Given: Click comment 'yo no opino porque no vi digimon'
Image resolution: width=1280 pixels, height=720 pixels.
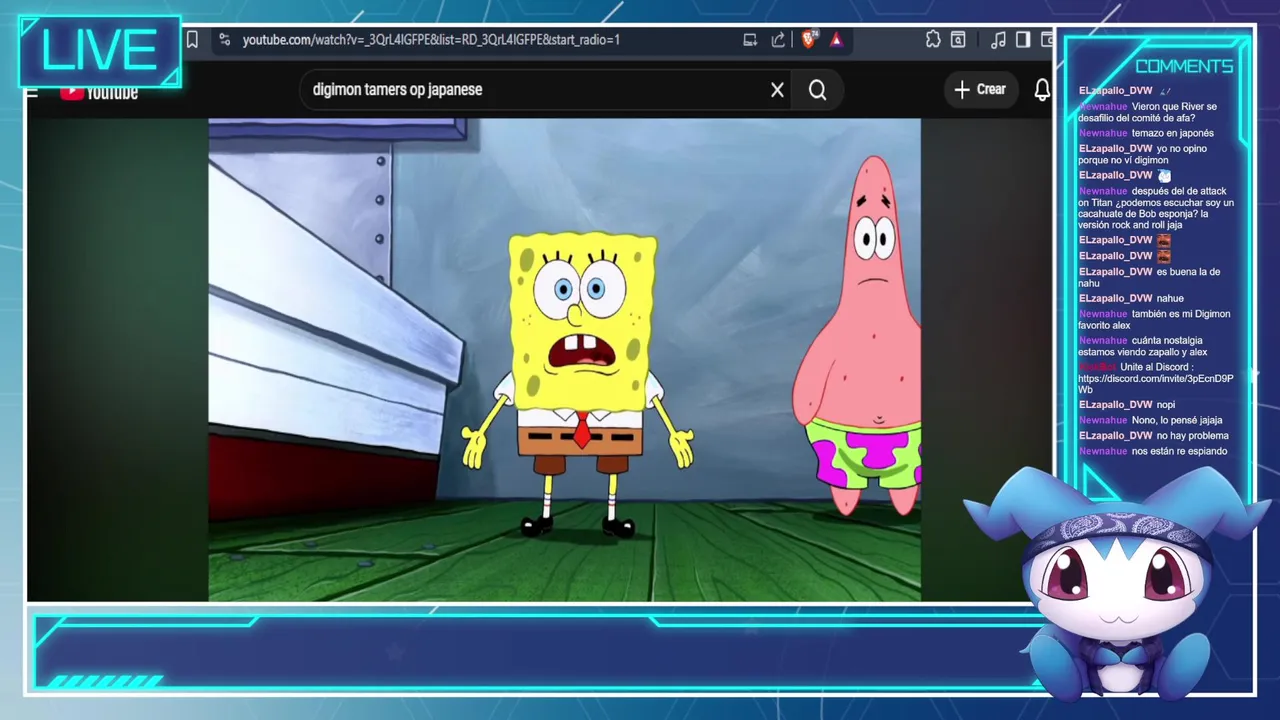Looking at the screenshot, I should [1142, 154].
